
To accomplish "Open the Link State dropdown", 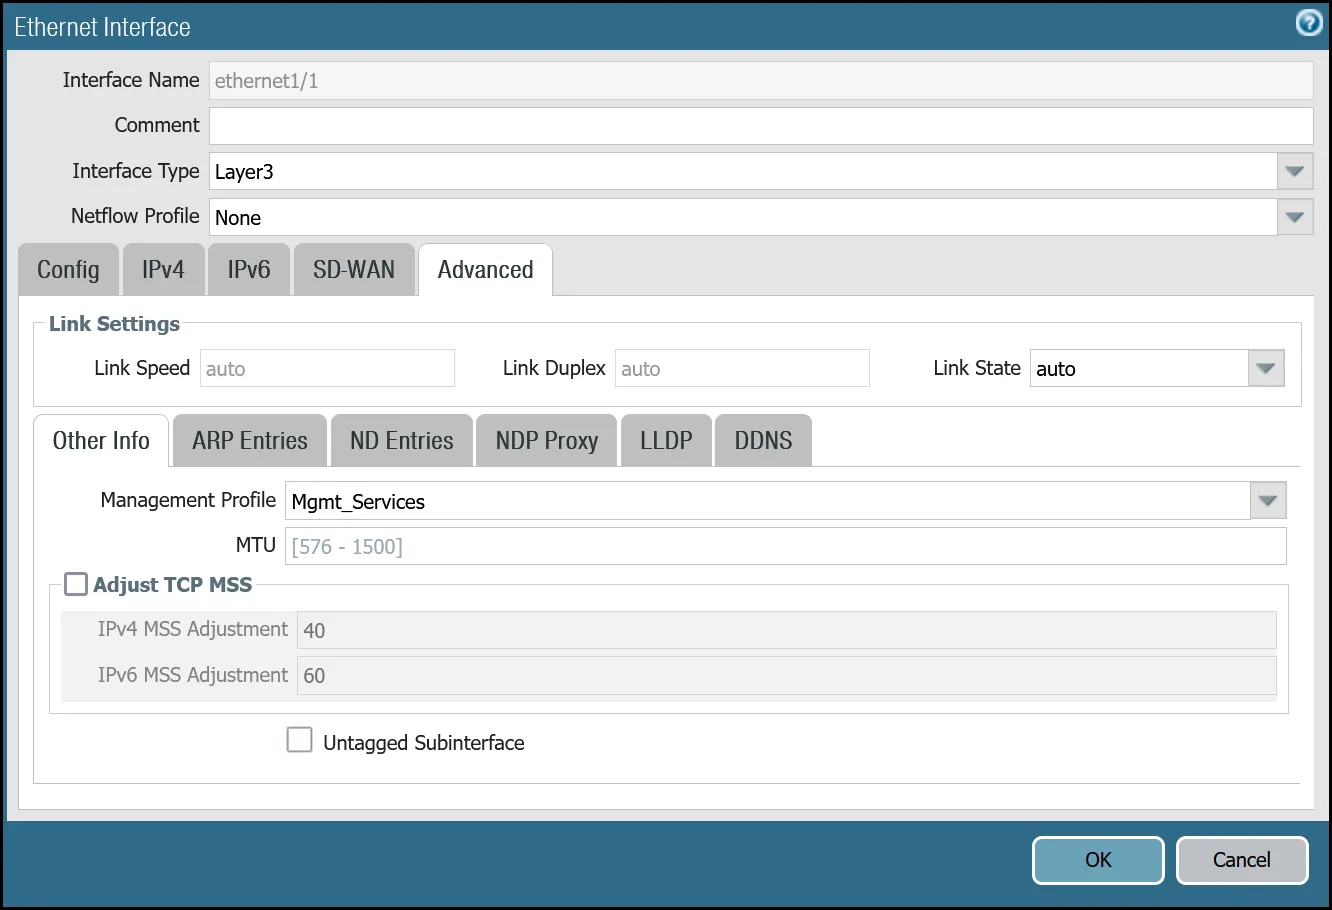I will pyautogui.click(x=1266, y=368).
